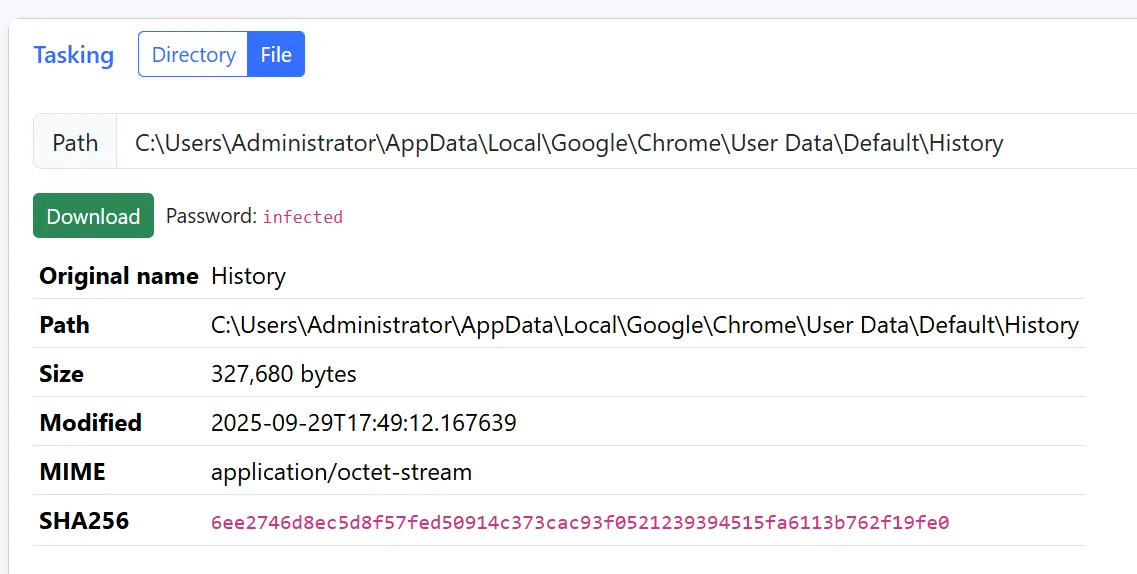The width and height of the screenshot is (1137, 574).
Task: Select the SHA256 hash value
Action: click(x=579, y=522)
